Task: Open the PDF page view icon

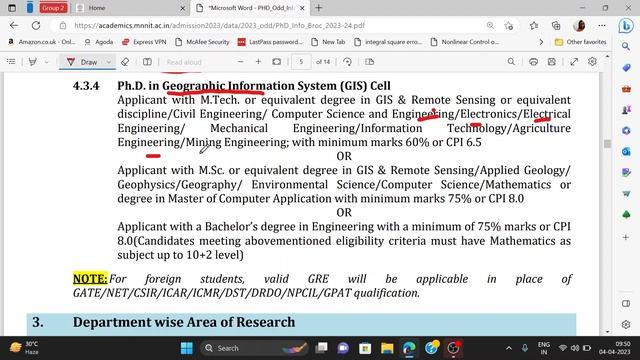Action: [369, 62]
